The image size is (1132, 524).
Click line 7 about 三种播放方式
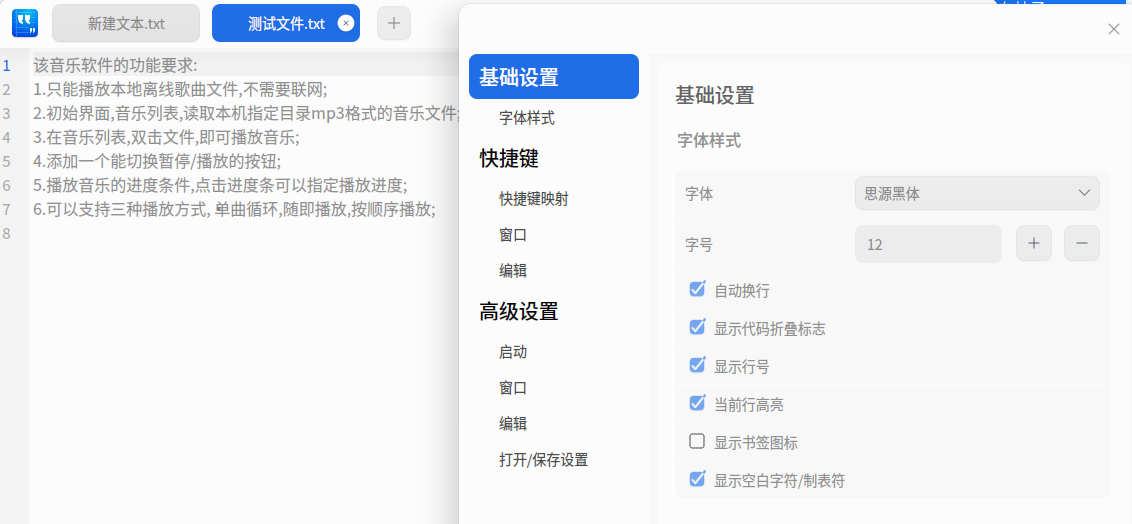[x=235, y=209]
